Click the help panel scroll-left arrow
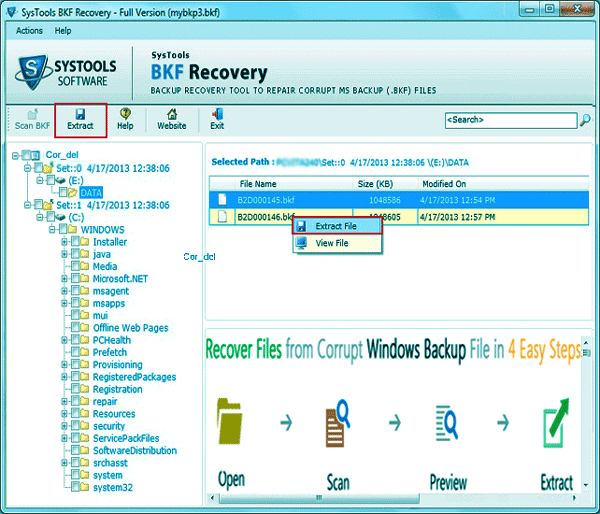600x514 pixels. click(212, 498)
